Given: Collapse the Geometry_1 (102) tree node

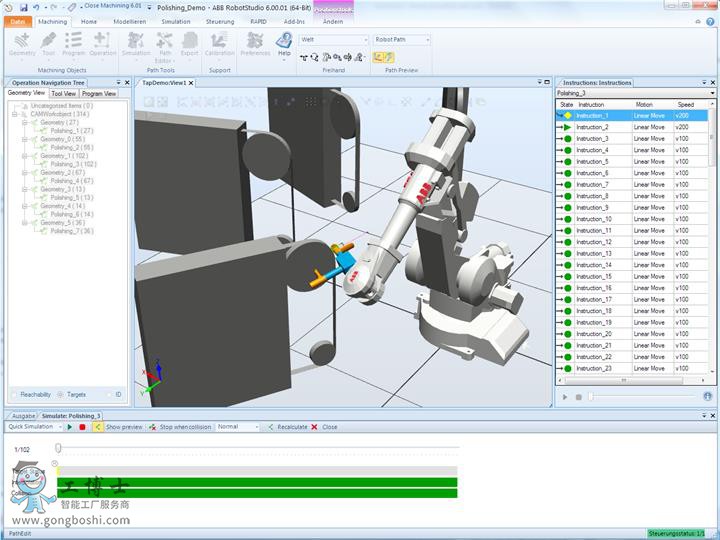Looking at the screenshot, I should pyautogui.click(x=25, y=156).
